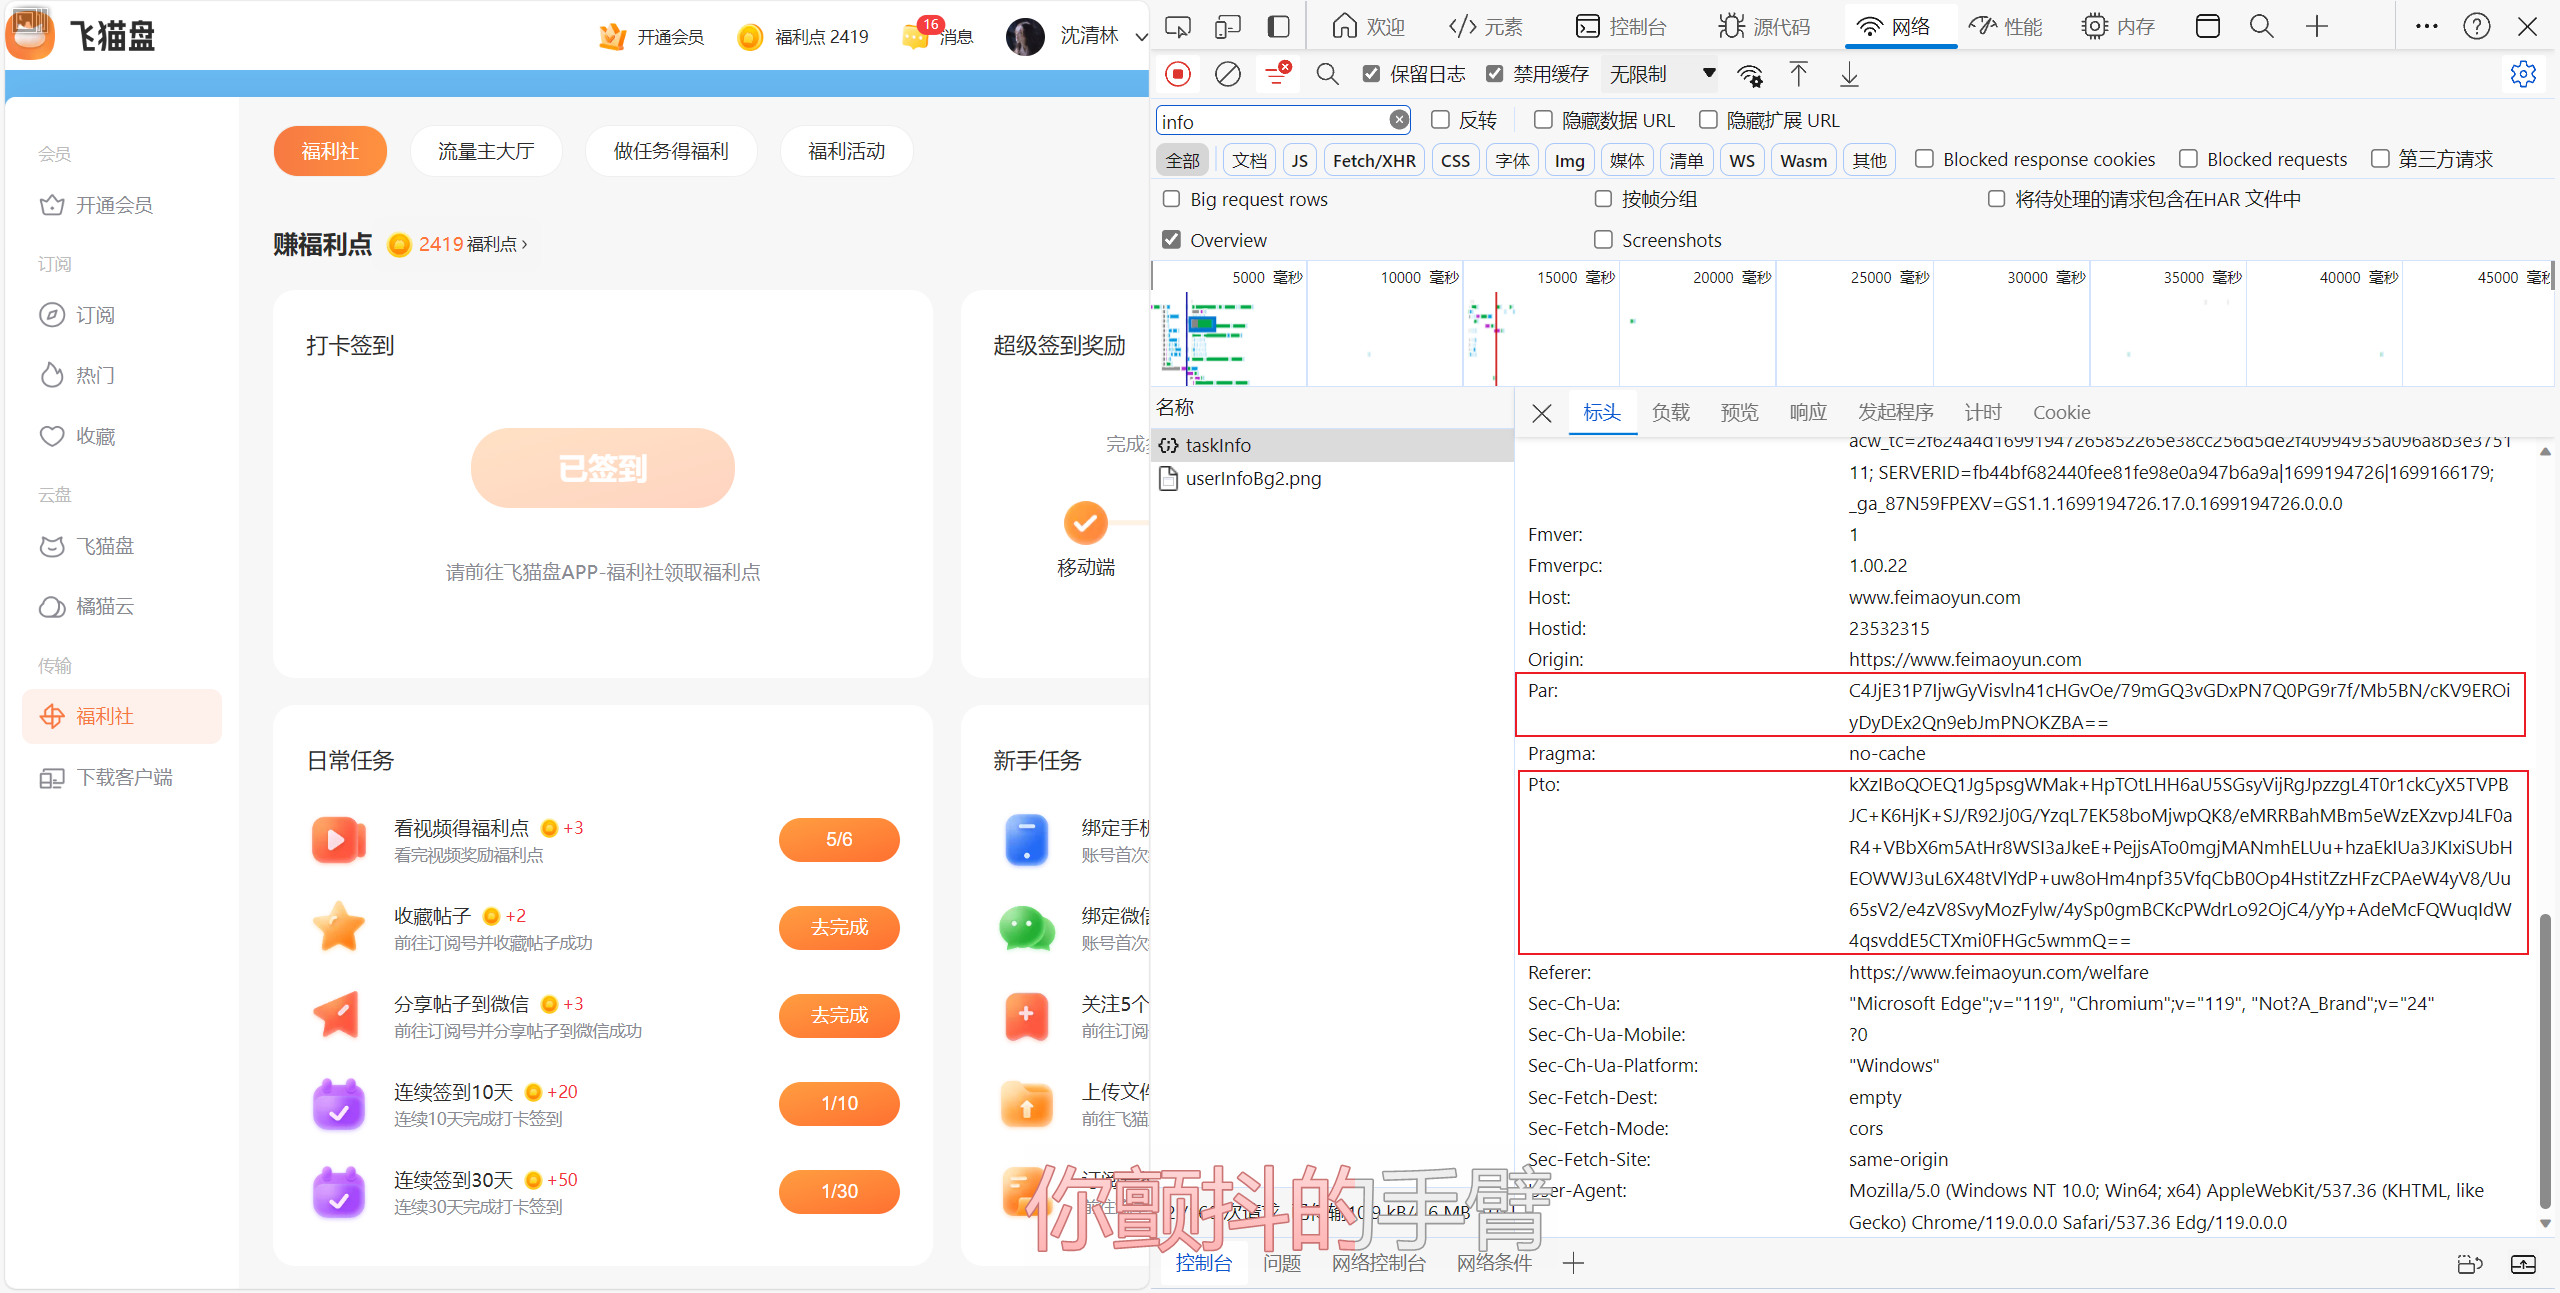Click the info filter input field
The image size is (2560, 1293).
[x=1270, y=121]
